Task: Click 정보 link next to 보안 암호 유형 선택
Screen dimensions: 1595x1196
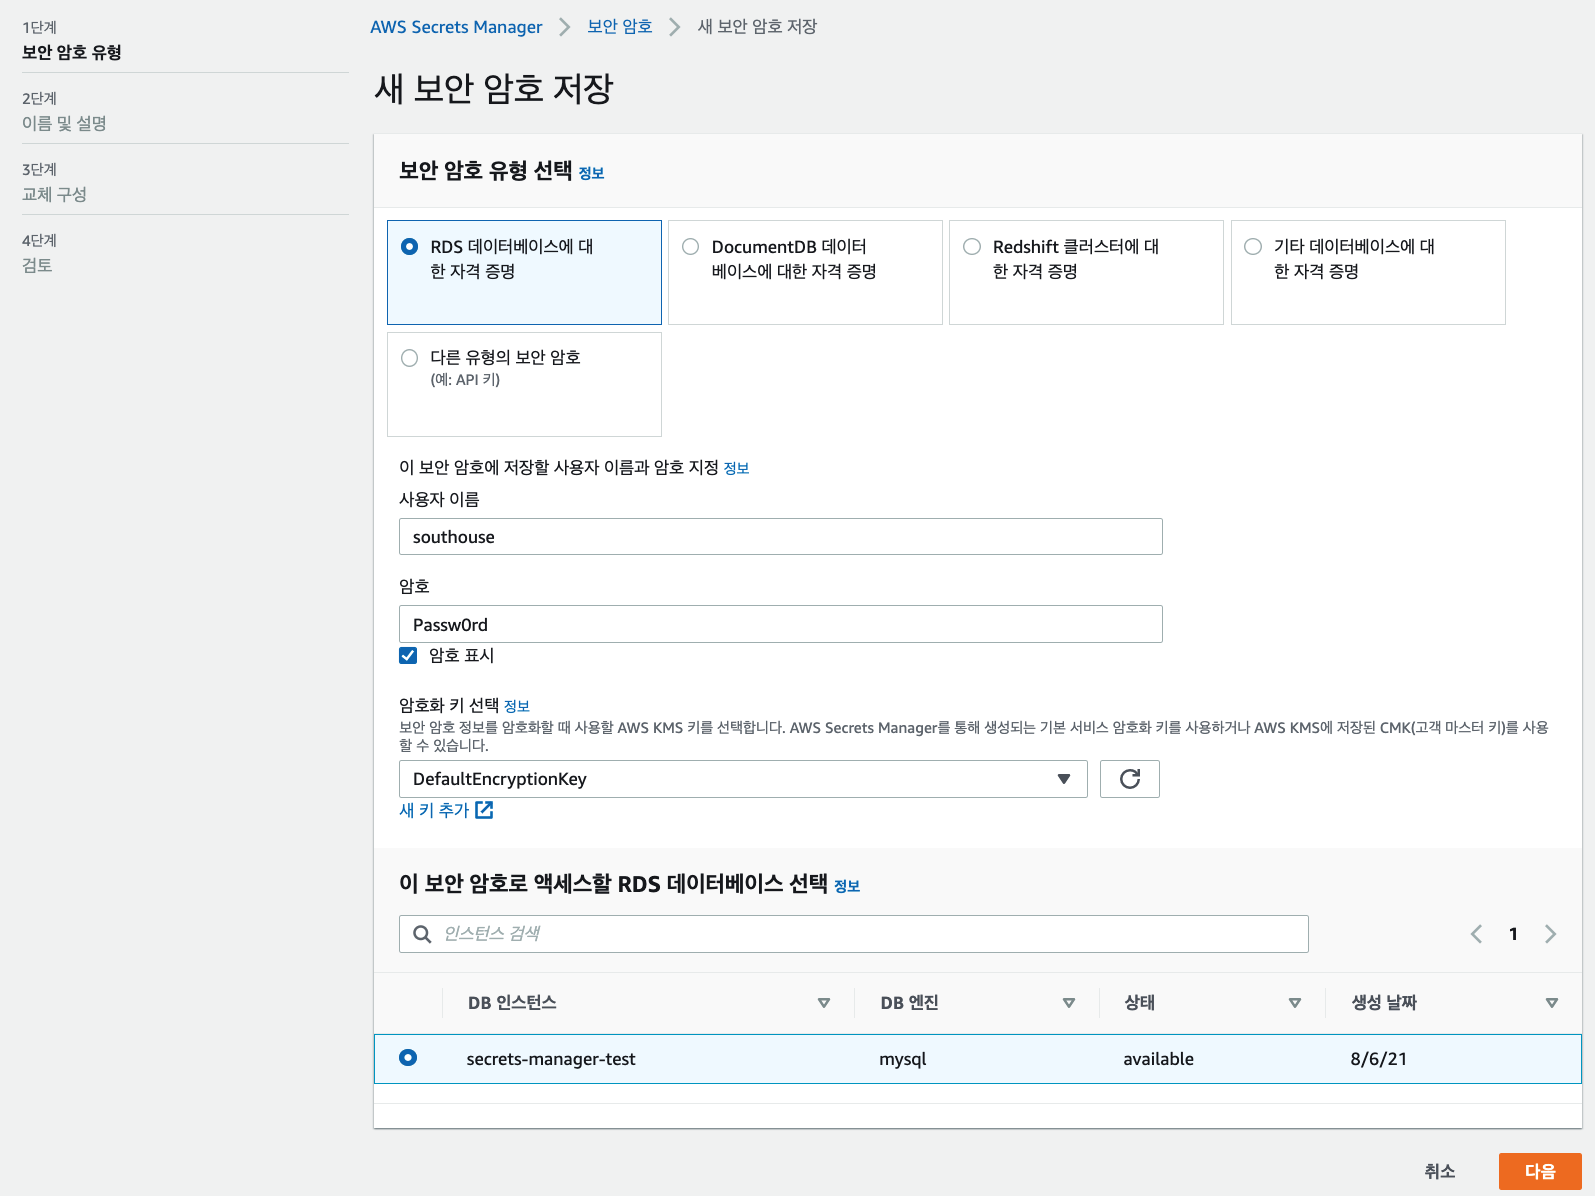Action: pyautogui.click(x=592, y=173)
